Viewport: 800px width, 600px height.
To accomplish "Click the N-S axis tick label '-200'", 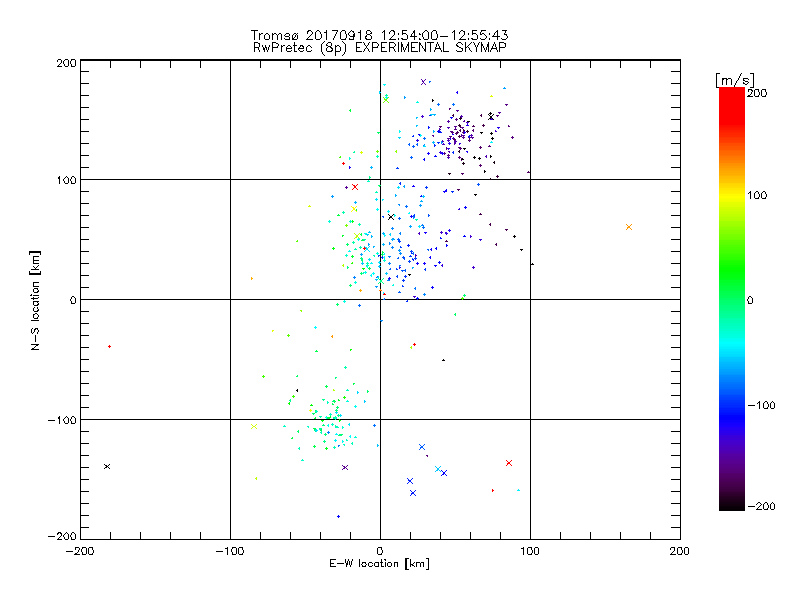I will pos(62,536).
